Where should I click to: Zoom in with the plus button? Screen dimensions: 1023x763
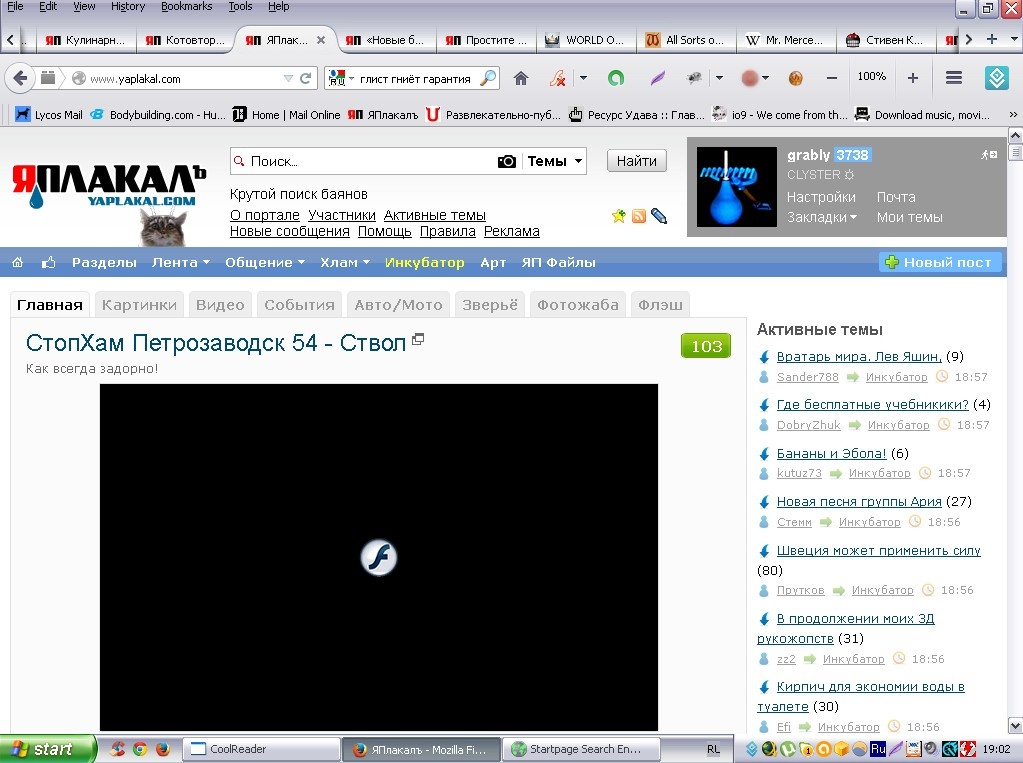(x=913, y=78)
